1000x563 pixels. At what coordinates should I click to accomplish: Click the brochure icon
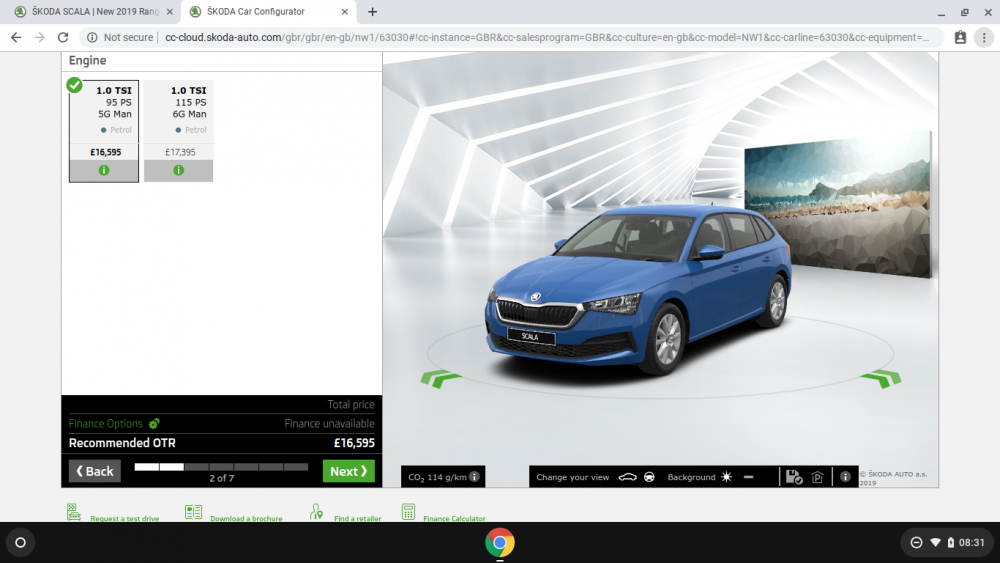point(193,512)
